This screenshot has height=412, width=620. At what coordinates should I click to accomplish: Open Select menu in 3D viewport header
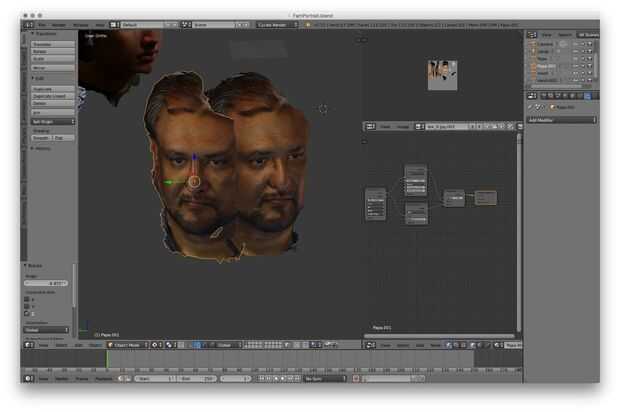[x=61, y=345]
